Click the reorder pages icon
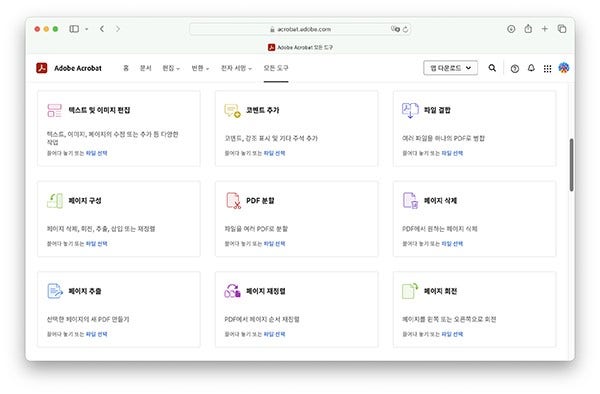 click(233, 291)
